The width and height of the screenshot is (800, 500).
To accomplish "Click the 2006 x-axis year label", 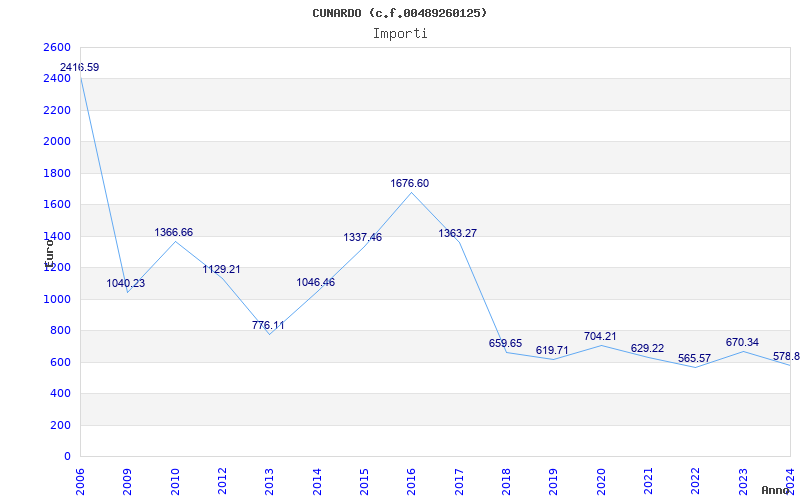I will click(80, 481).
